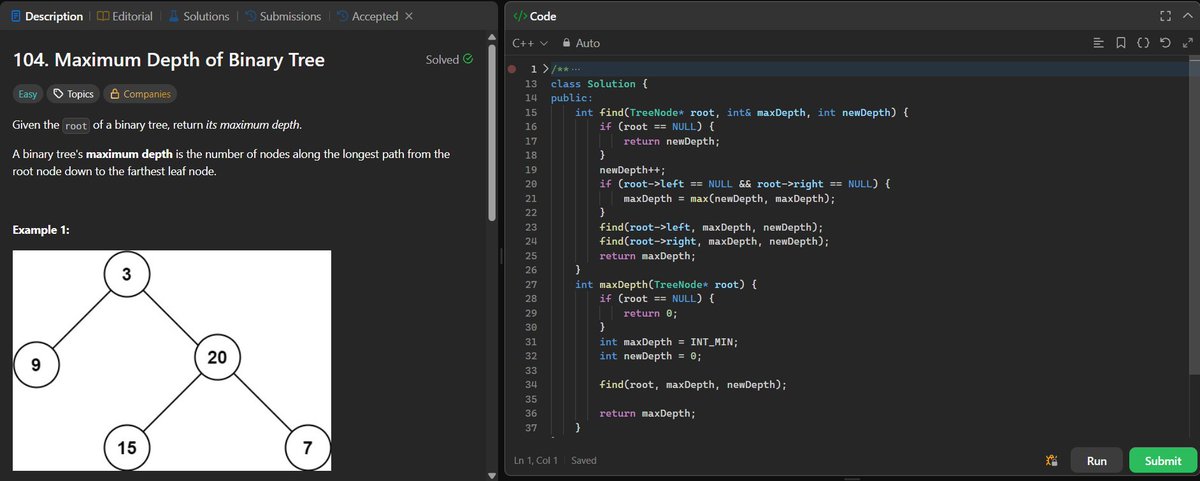Image resolution: width=1200 pixels, height=481 pixels.
Task: Click the 'return 0;' line
Action: (651, 313)
